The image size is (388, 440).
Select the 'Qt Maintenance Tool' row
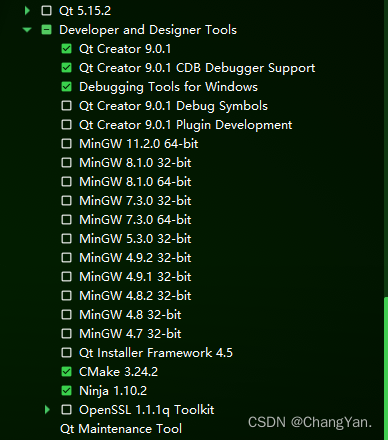pyautogui.click(x=121, y=429)
